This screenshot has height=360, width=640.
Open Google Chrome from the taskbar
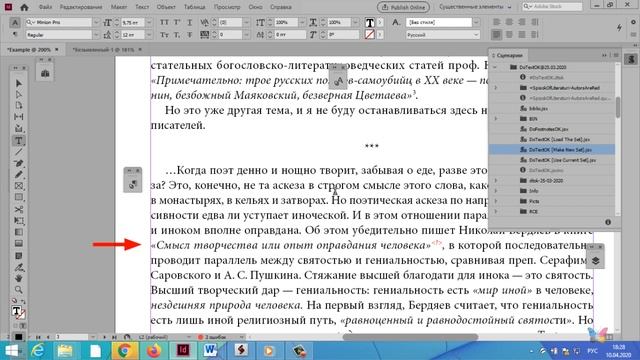coord(125,350)
